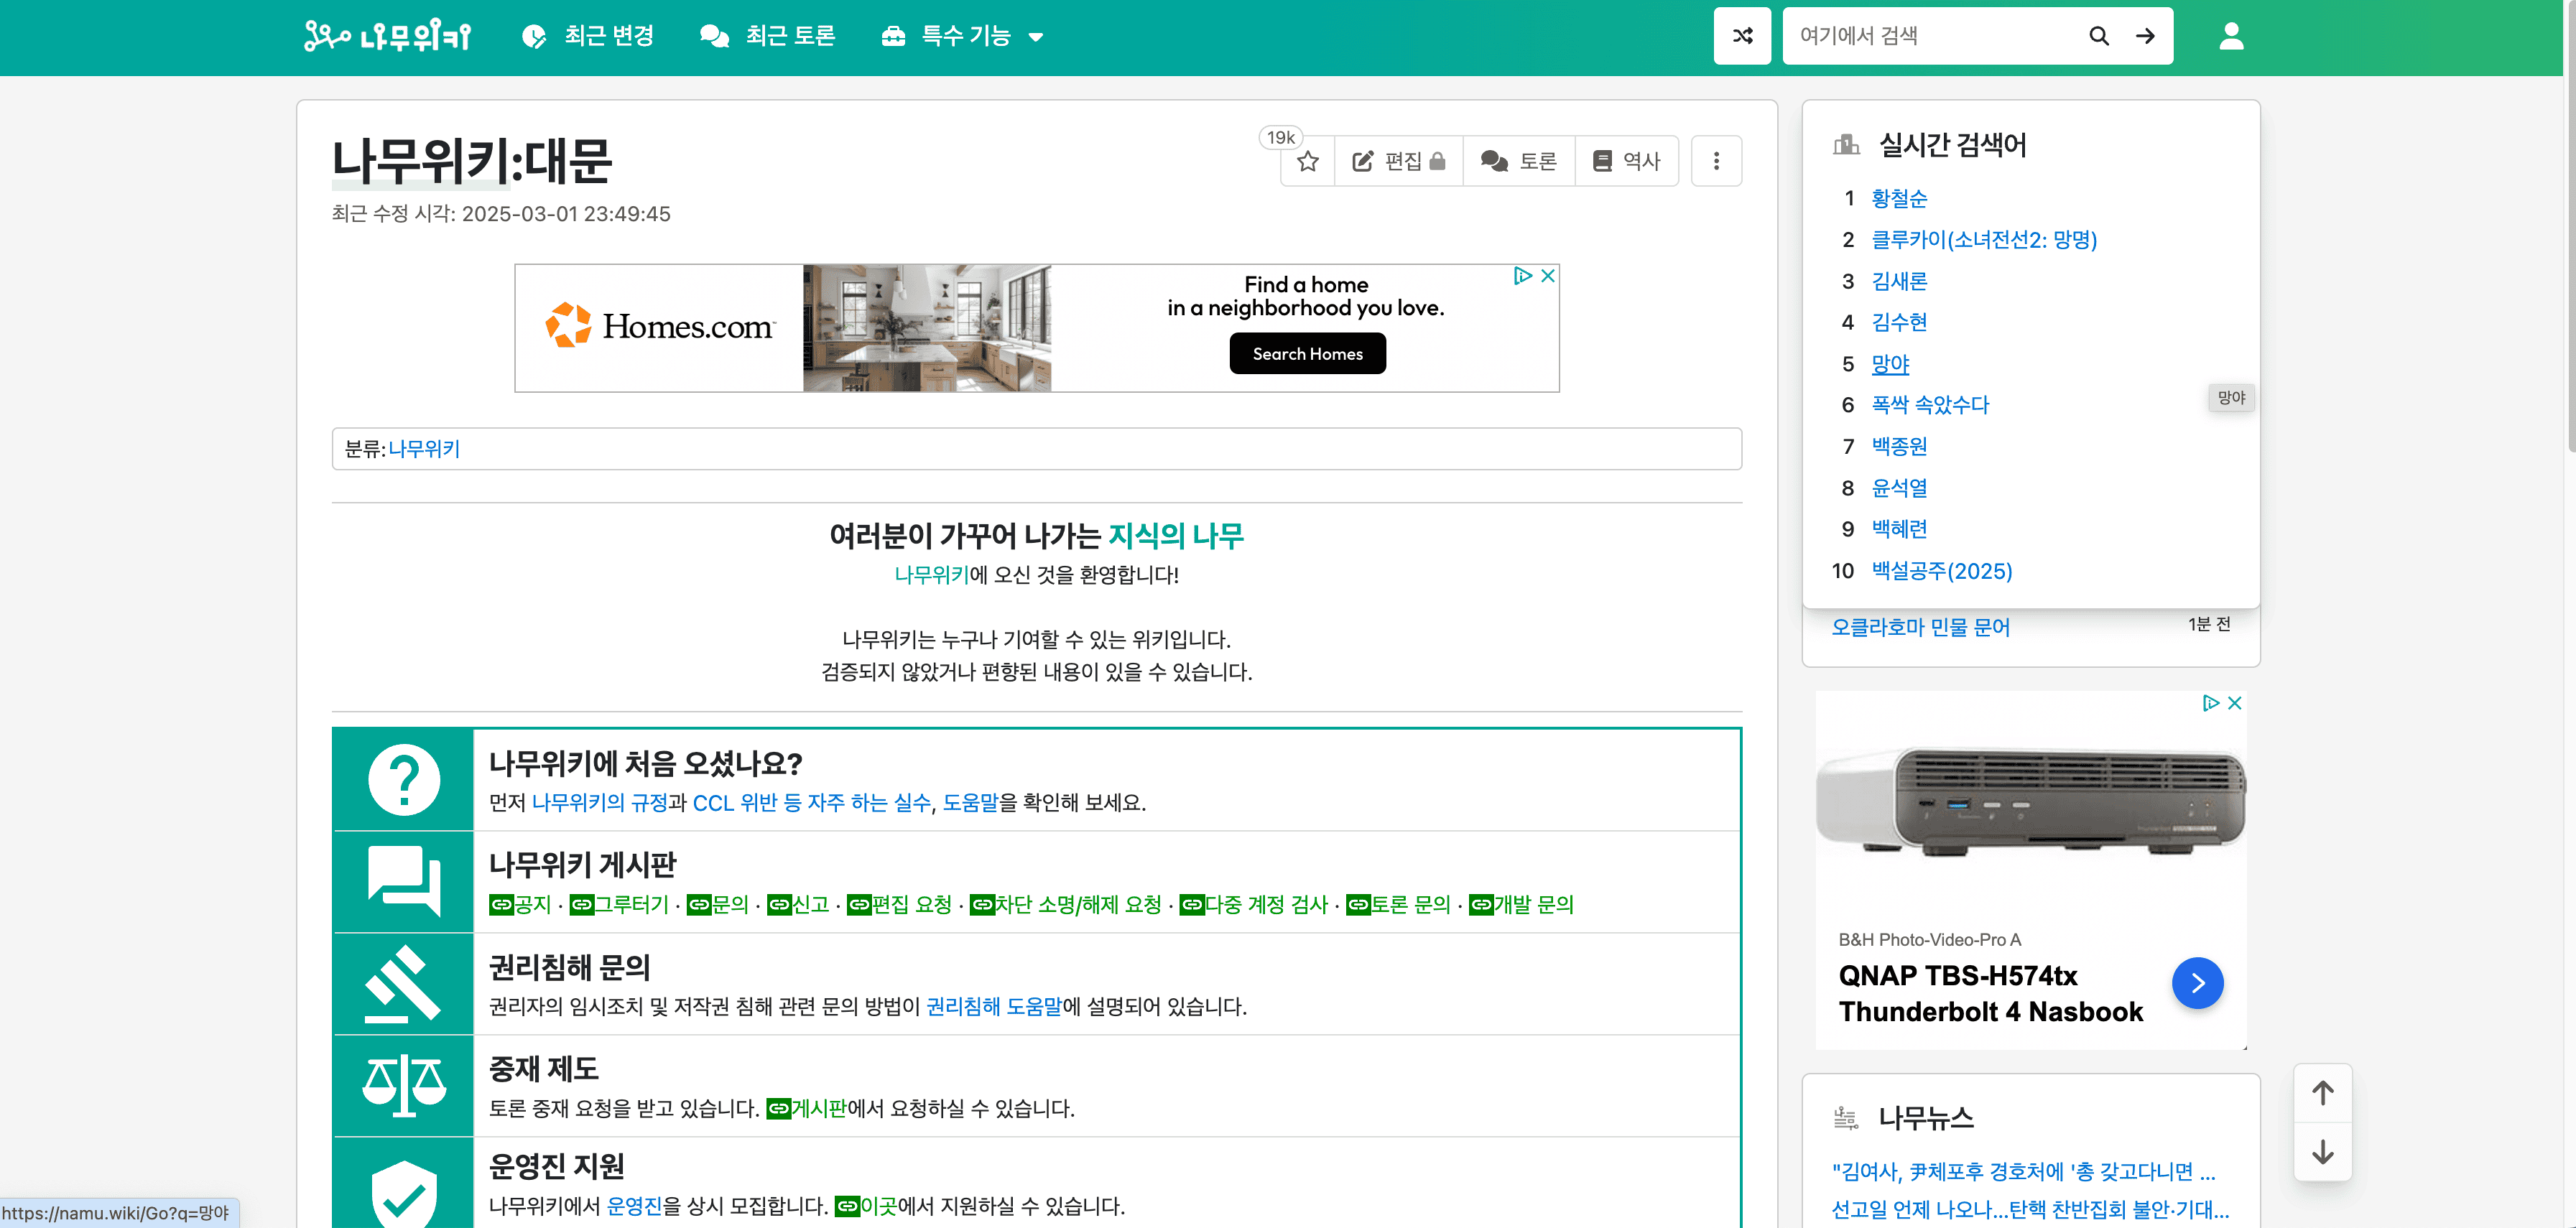Click the search magnifier icon
The width and height of the screenshot is (2576, 1228).
tap(2099, 36)
